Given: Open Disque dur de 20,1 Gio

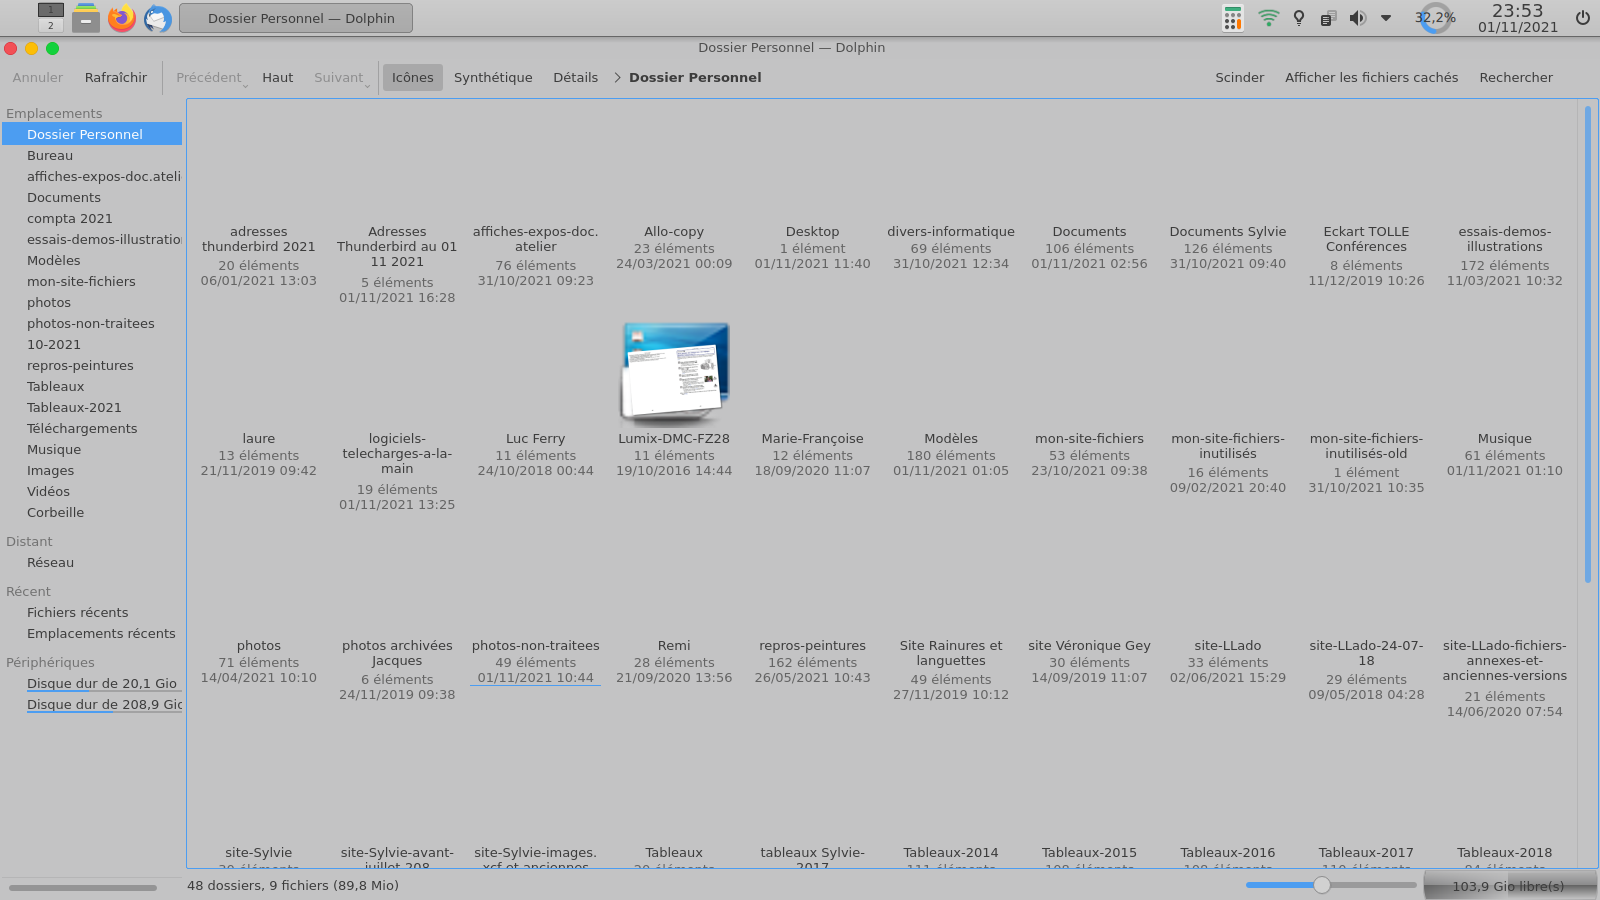Looking at the screenshot, I should 92,683.
